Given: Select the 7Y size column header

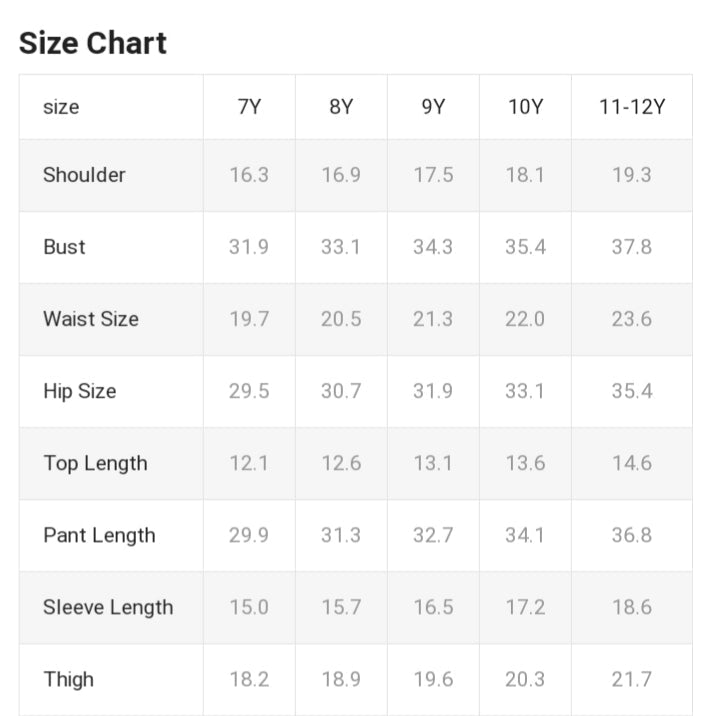Looking at the screenshot, I should (249, 107).
